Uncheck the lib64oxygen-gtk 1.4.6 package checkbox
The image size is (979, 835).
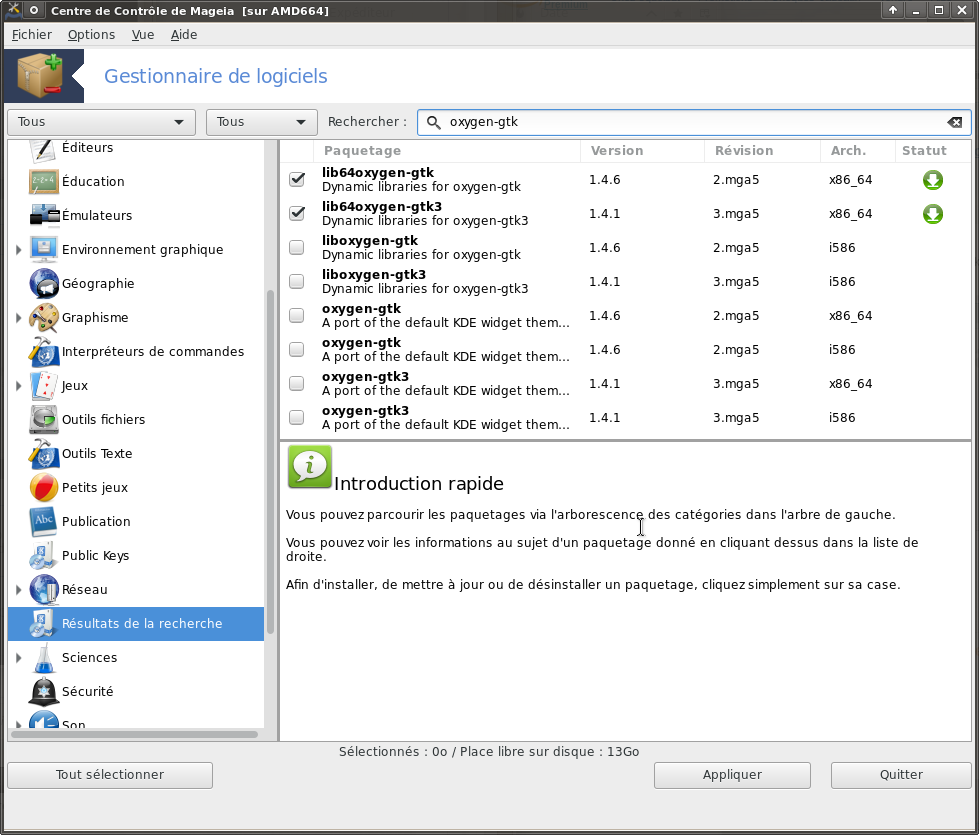[x=297, y=179]
